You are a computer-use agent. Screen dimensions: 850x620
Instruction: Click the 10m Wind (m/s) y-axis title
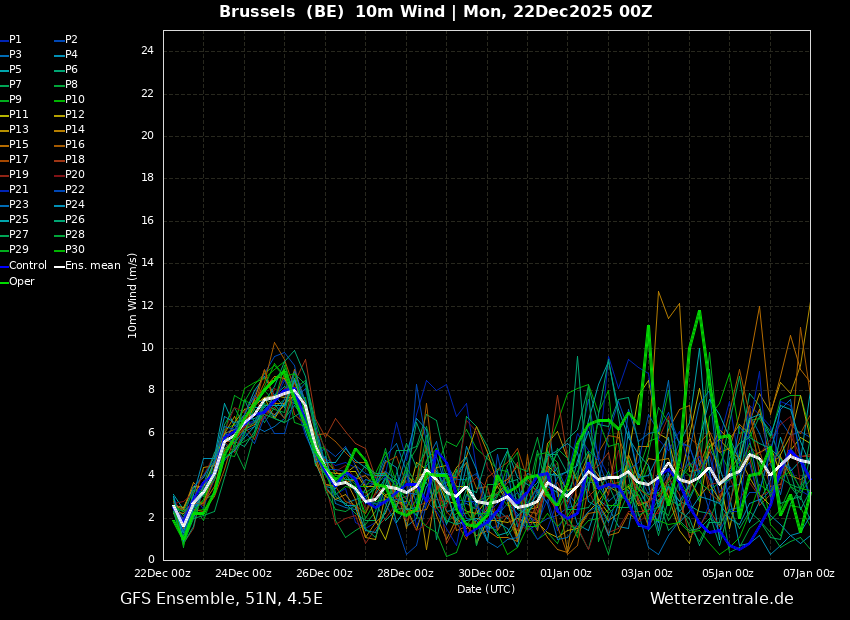pyautogui.click(x=133, y=295)
